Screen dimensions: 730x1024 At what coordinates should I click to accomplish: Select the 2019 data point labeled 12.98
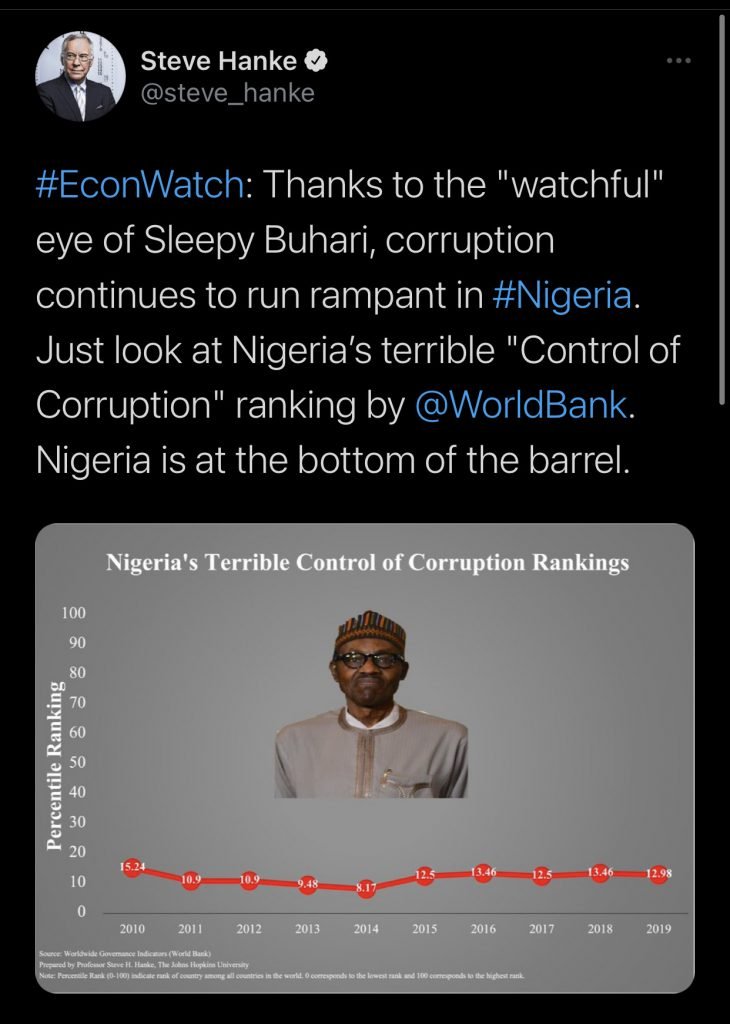[x=658, y=874]
